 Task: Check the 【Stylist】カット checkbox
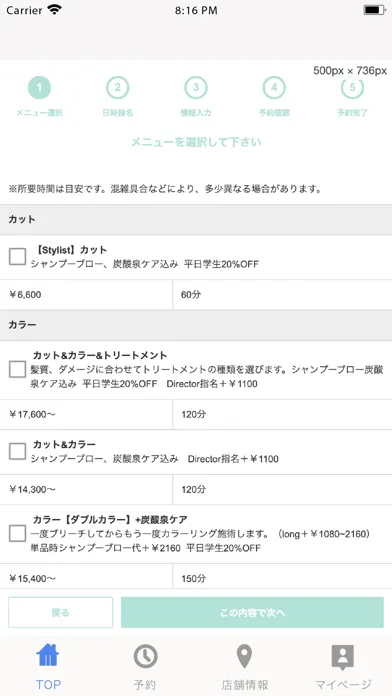(x=17, y=257)
